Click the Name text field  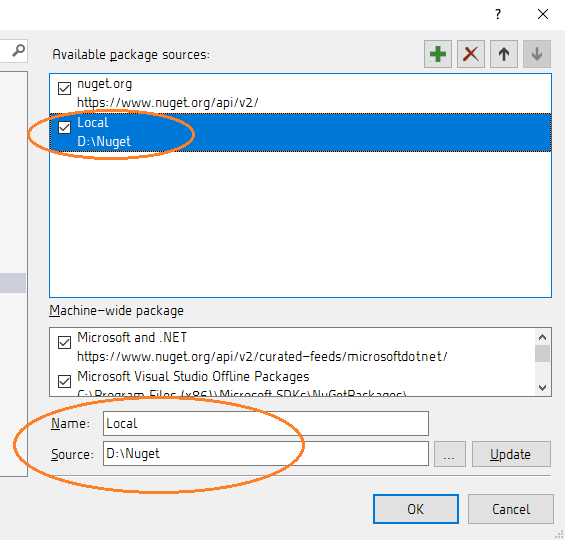coord(266,423)
